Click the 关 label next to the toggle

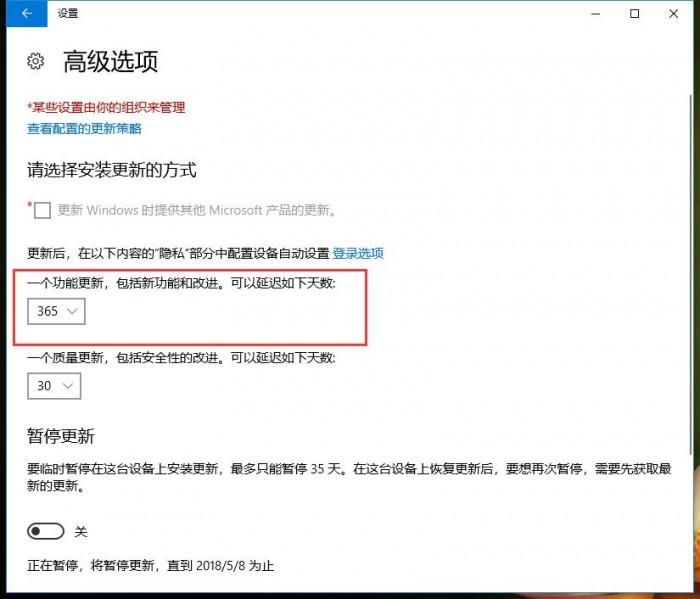click(81, 532)
